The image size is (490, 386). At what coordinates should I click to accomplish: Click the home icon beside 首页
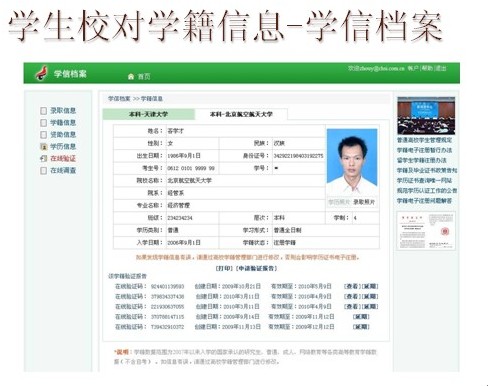[x=131, y=77]
